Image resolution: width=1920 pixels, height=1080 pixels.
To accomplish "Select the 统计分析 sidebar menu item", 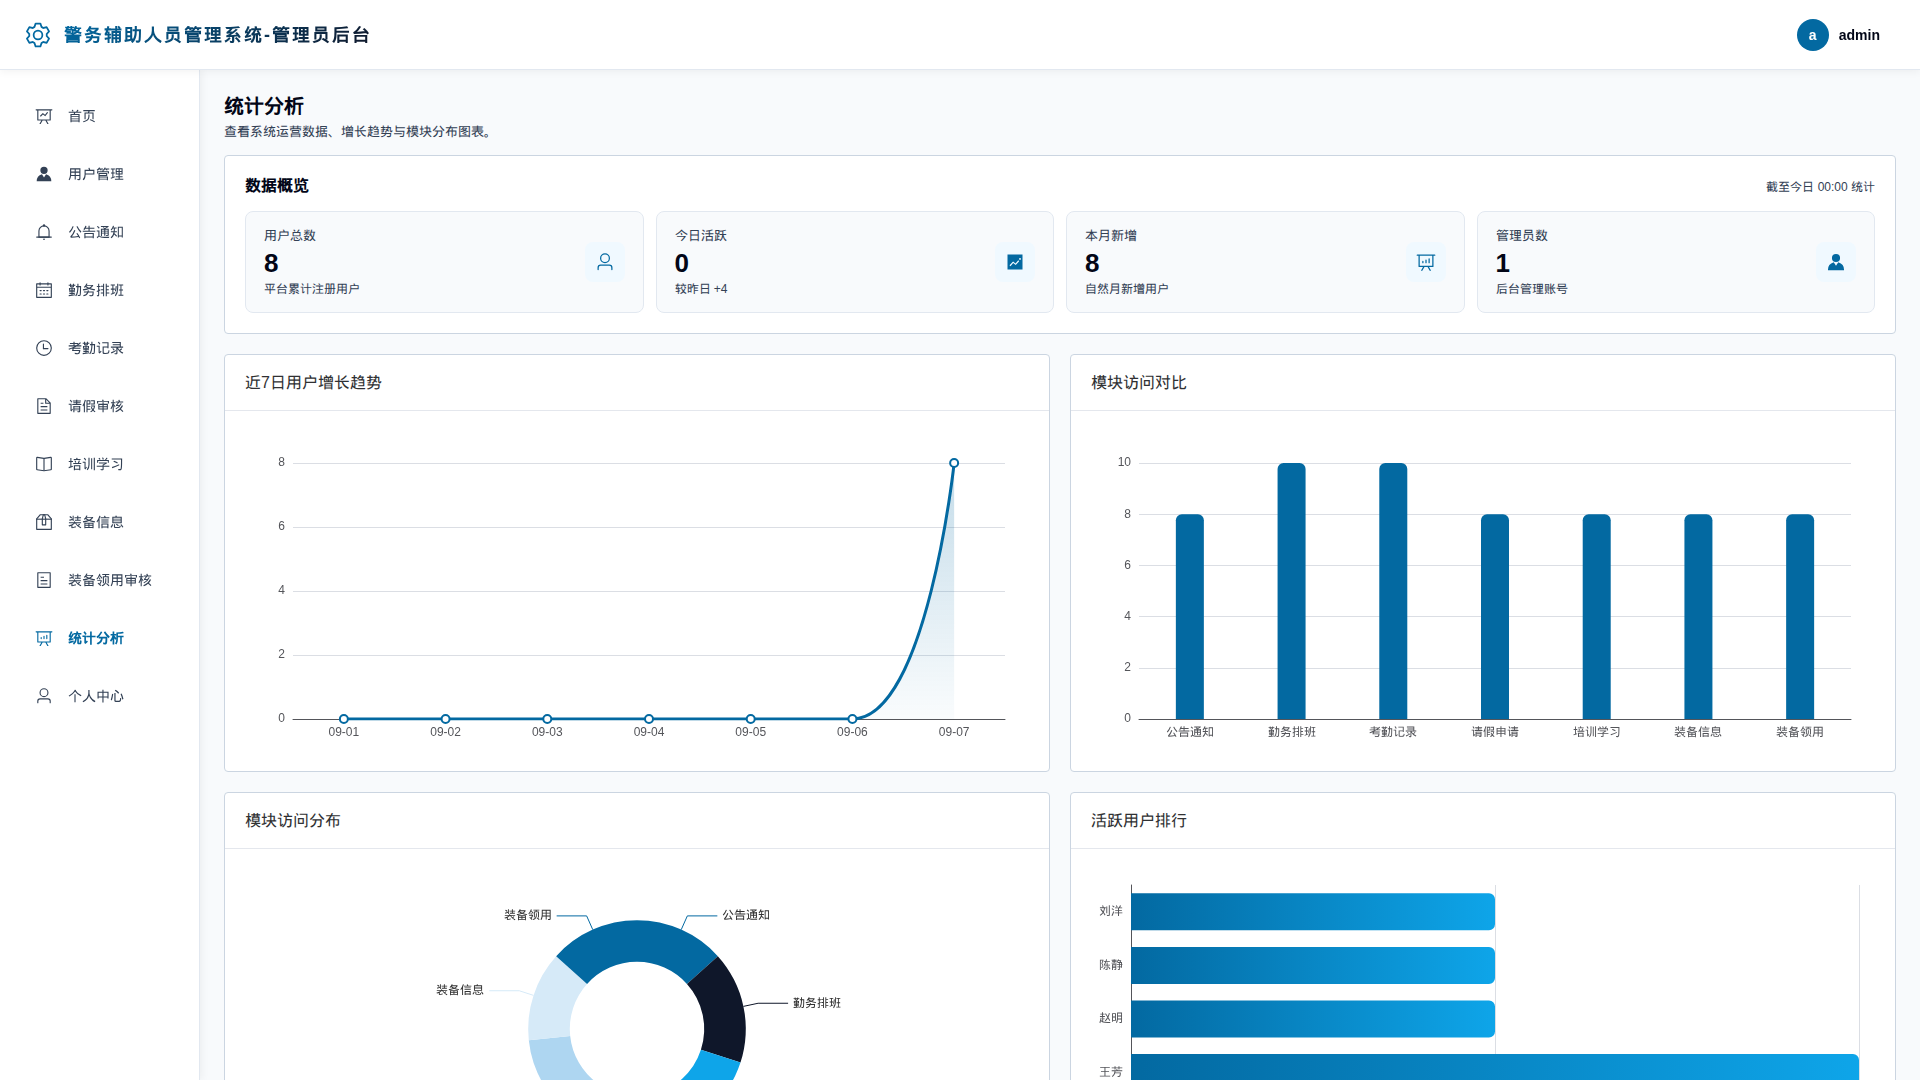I will click(100, 638).
